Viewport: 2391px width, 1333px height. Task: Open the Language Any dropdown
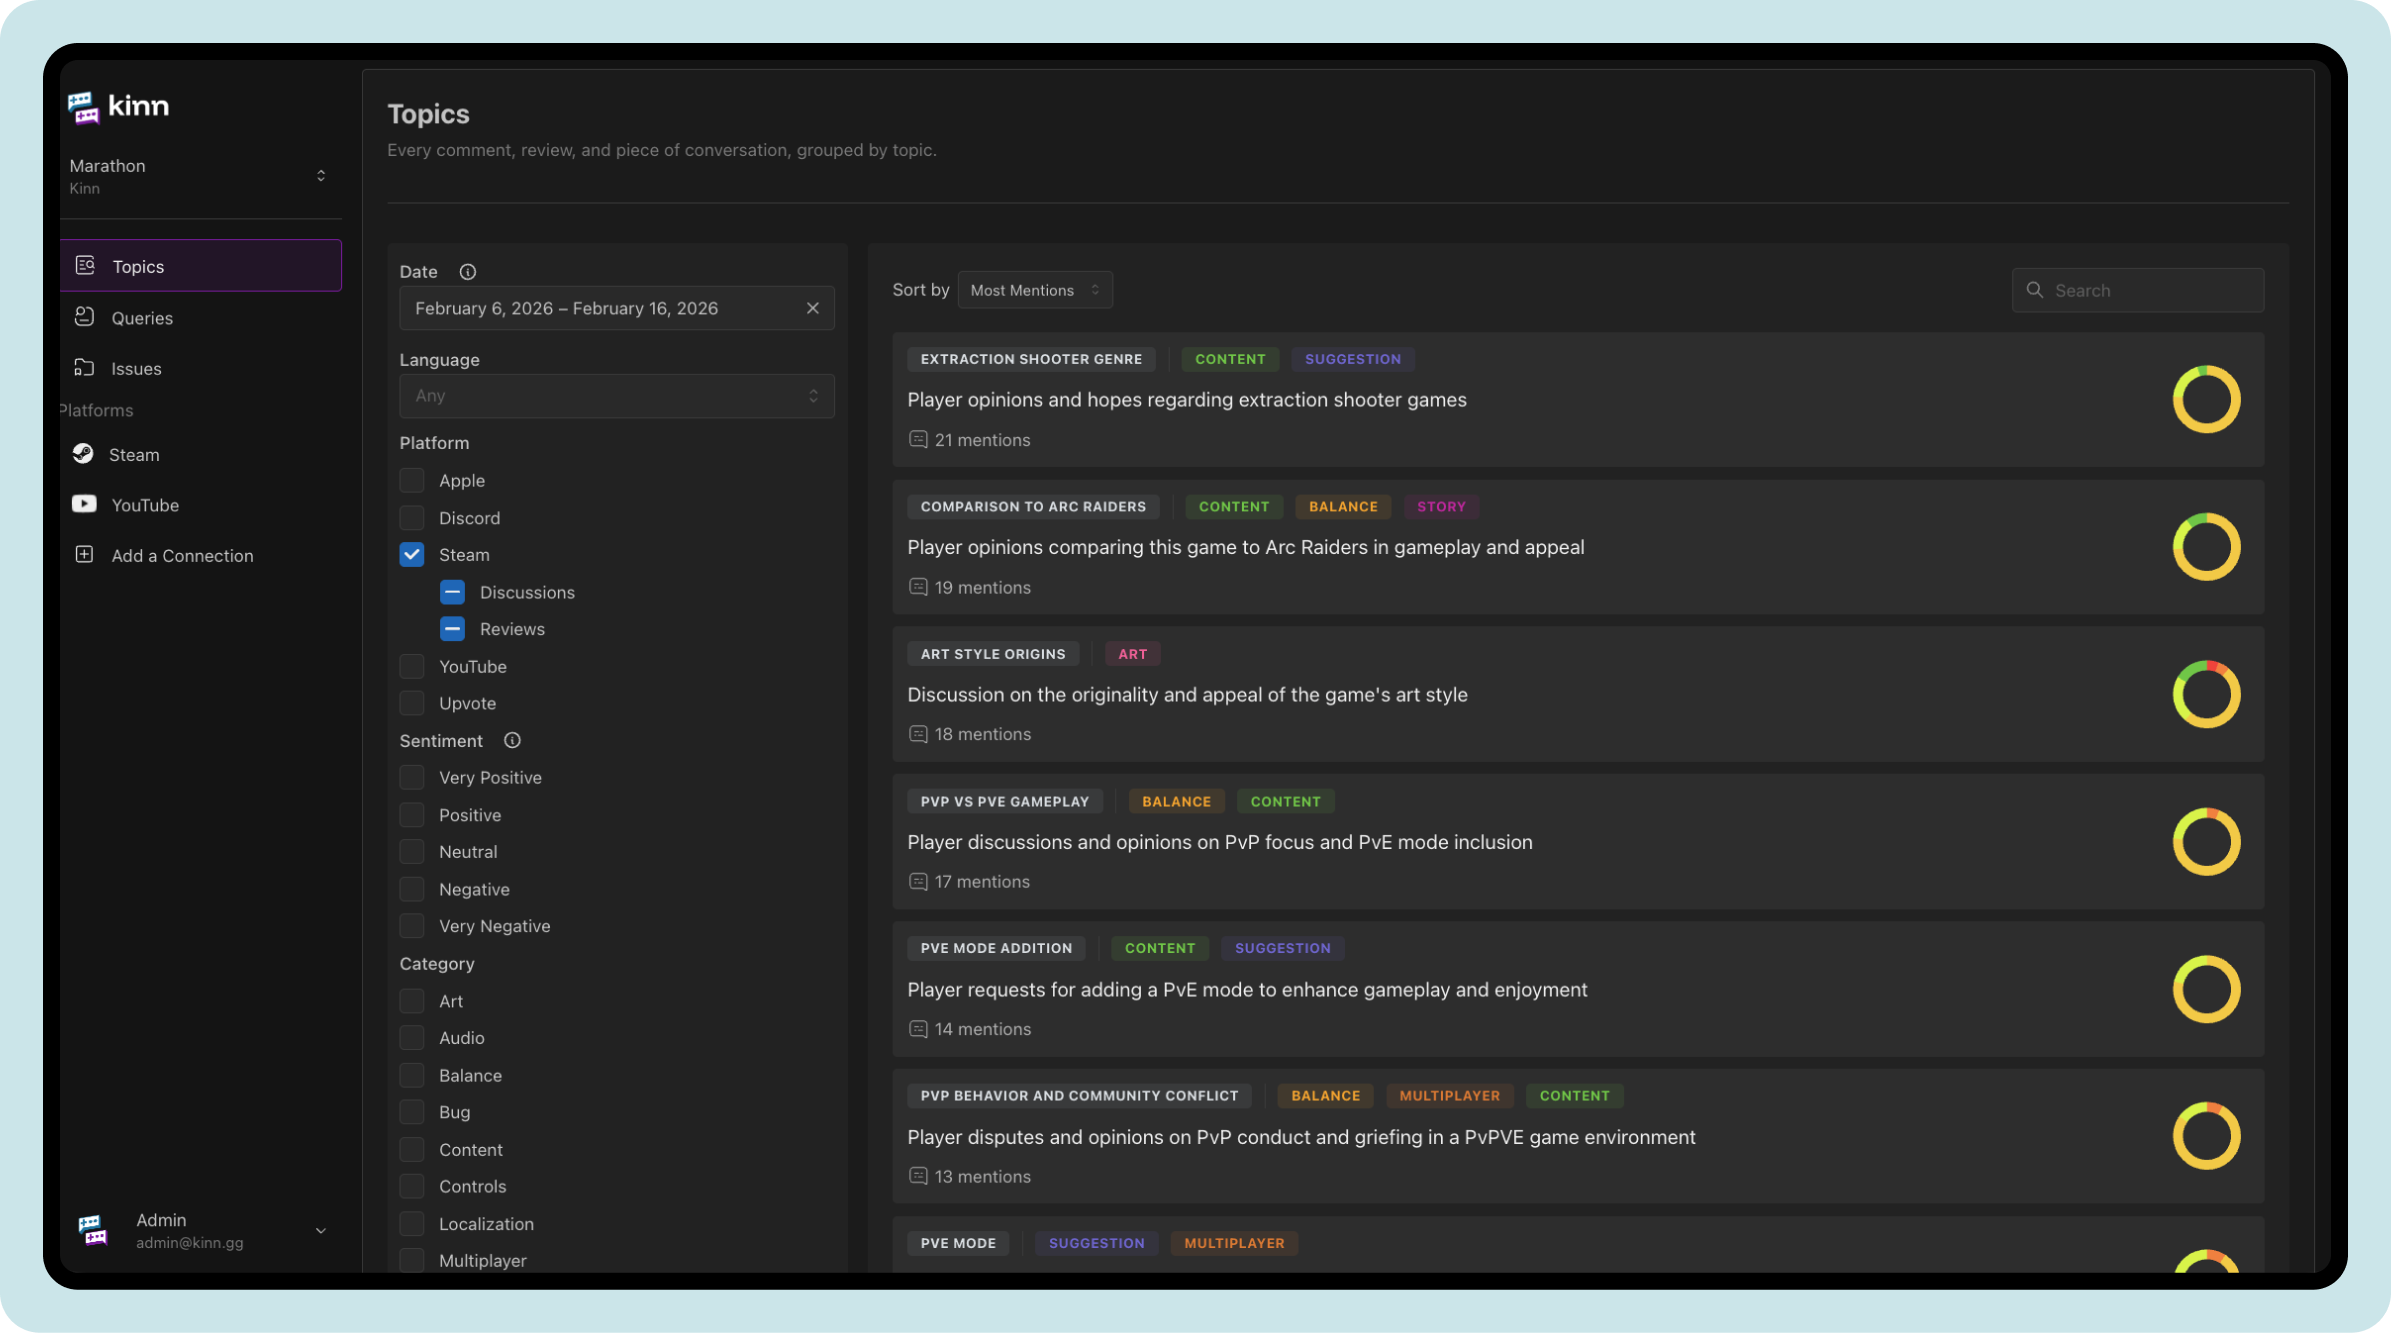pyautogui.click(x=616, y=396)
